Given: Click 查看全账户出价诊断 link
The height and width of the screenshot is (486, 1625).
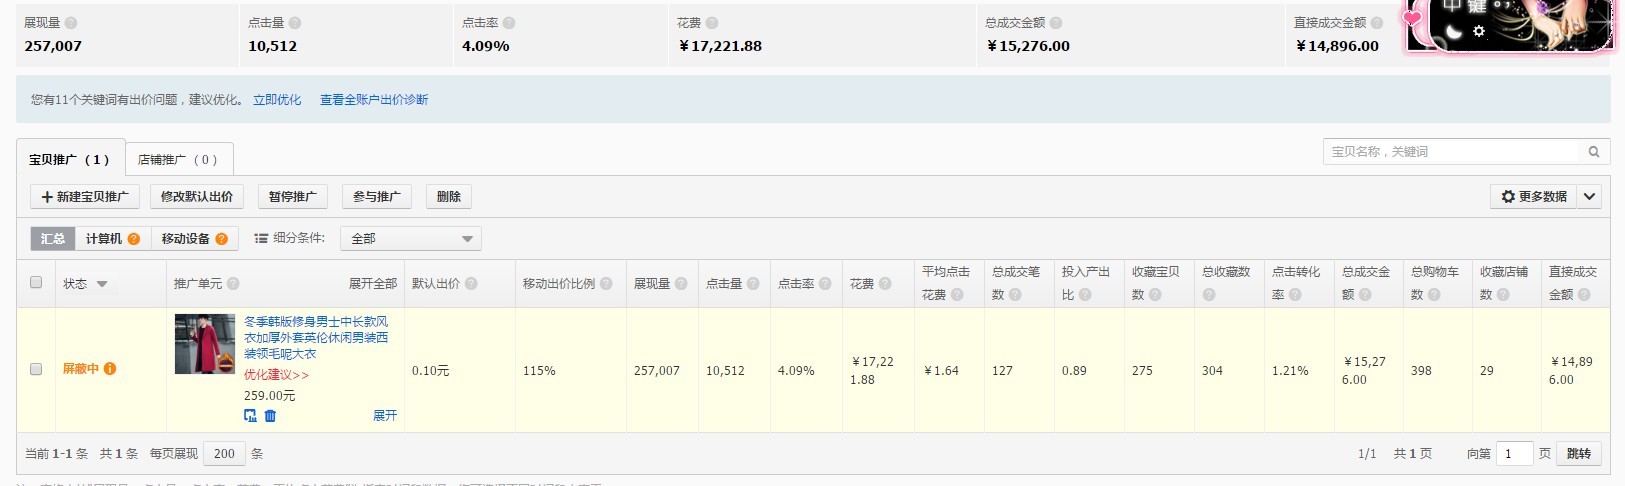Looking at the screenshot, I should [374, 100].
